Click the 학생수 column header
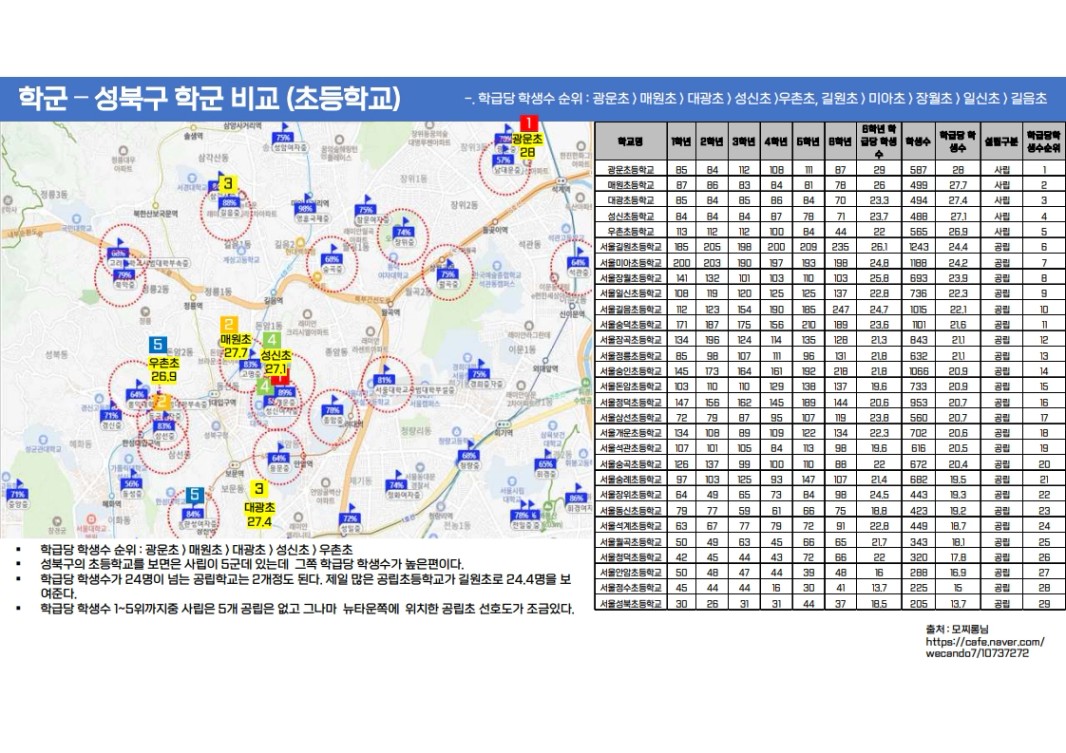1066x753 pixels. (x=918, y=141)
